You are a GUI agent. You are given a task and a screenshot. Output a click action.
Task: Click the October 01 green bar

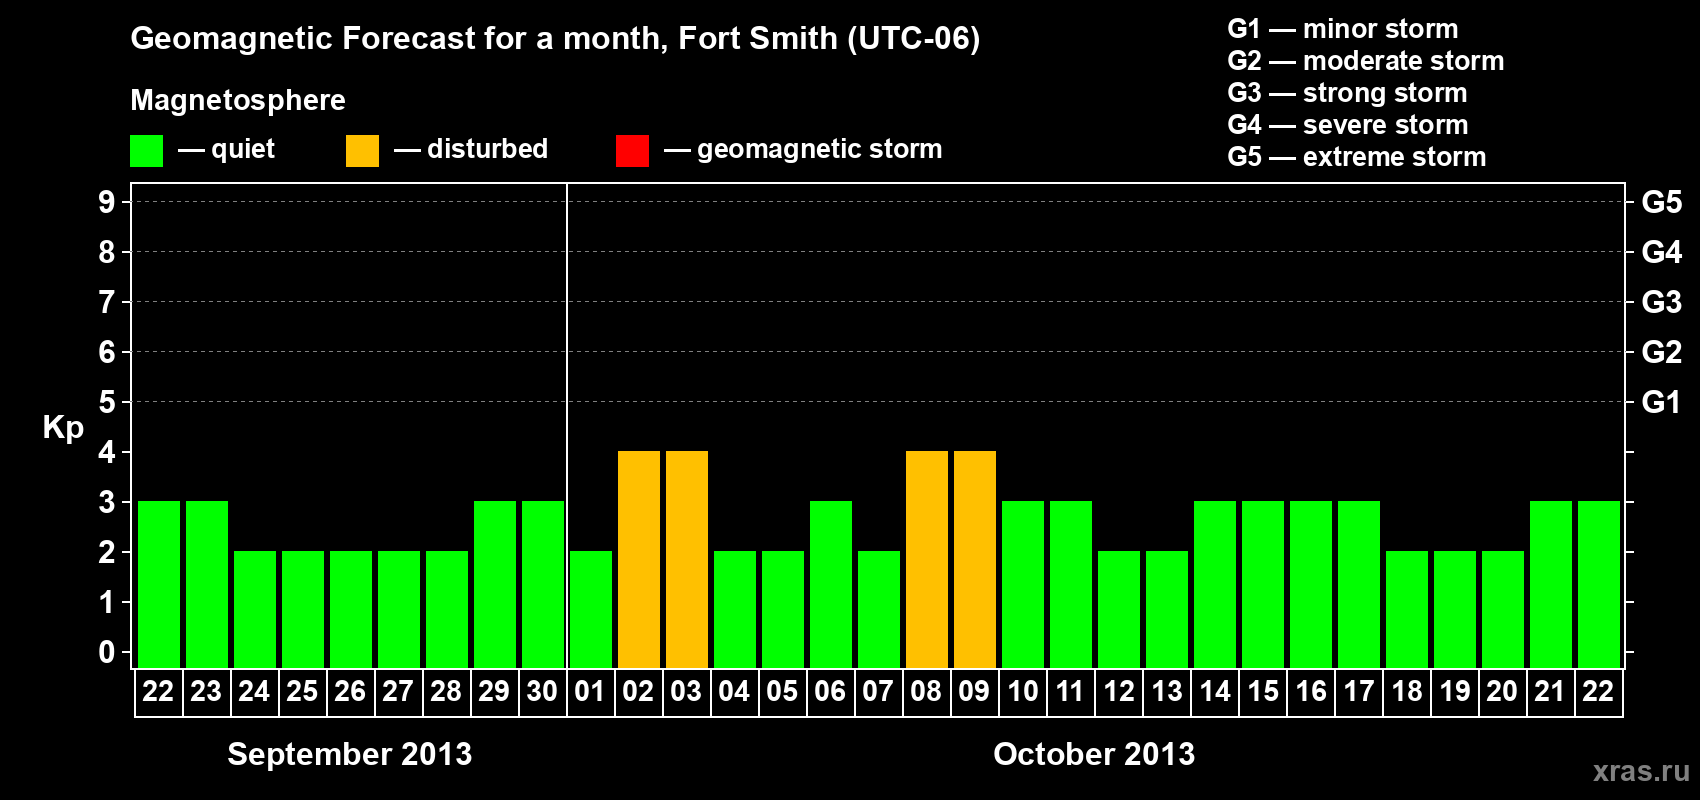(591, 609)
